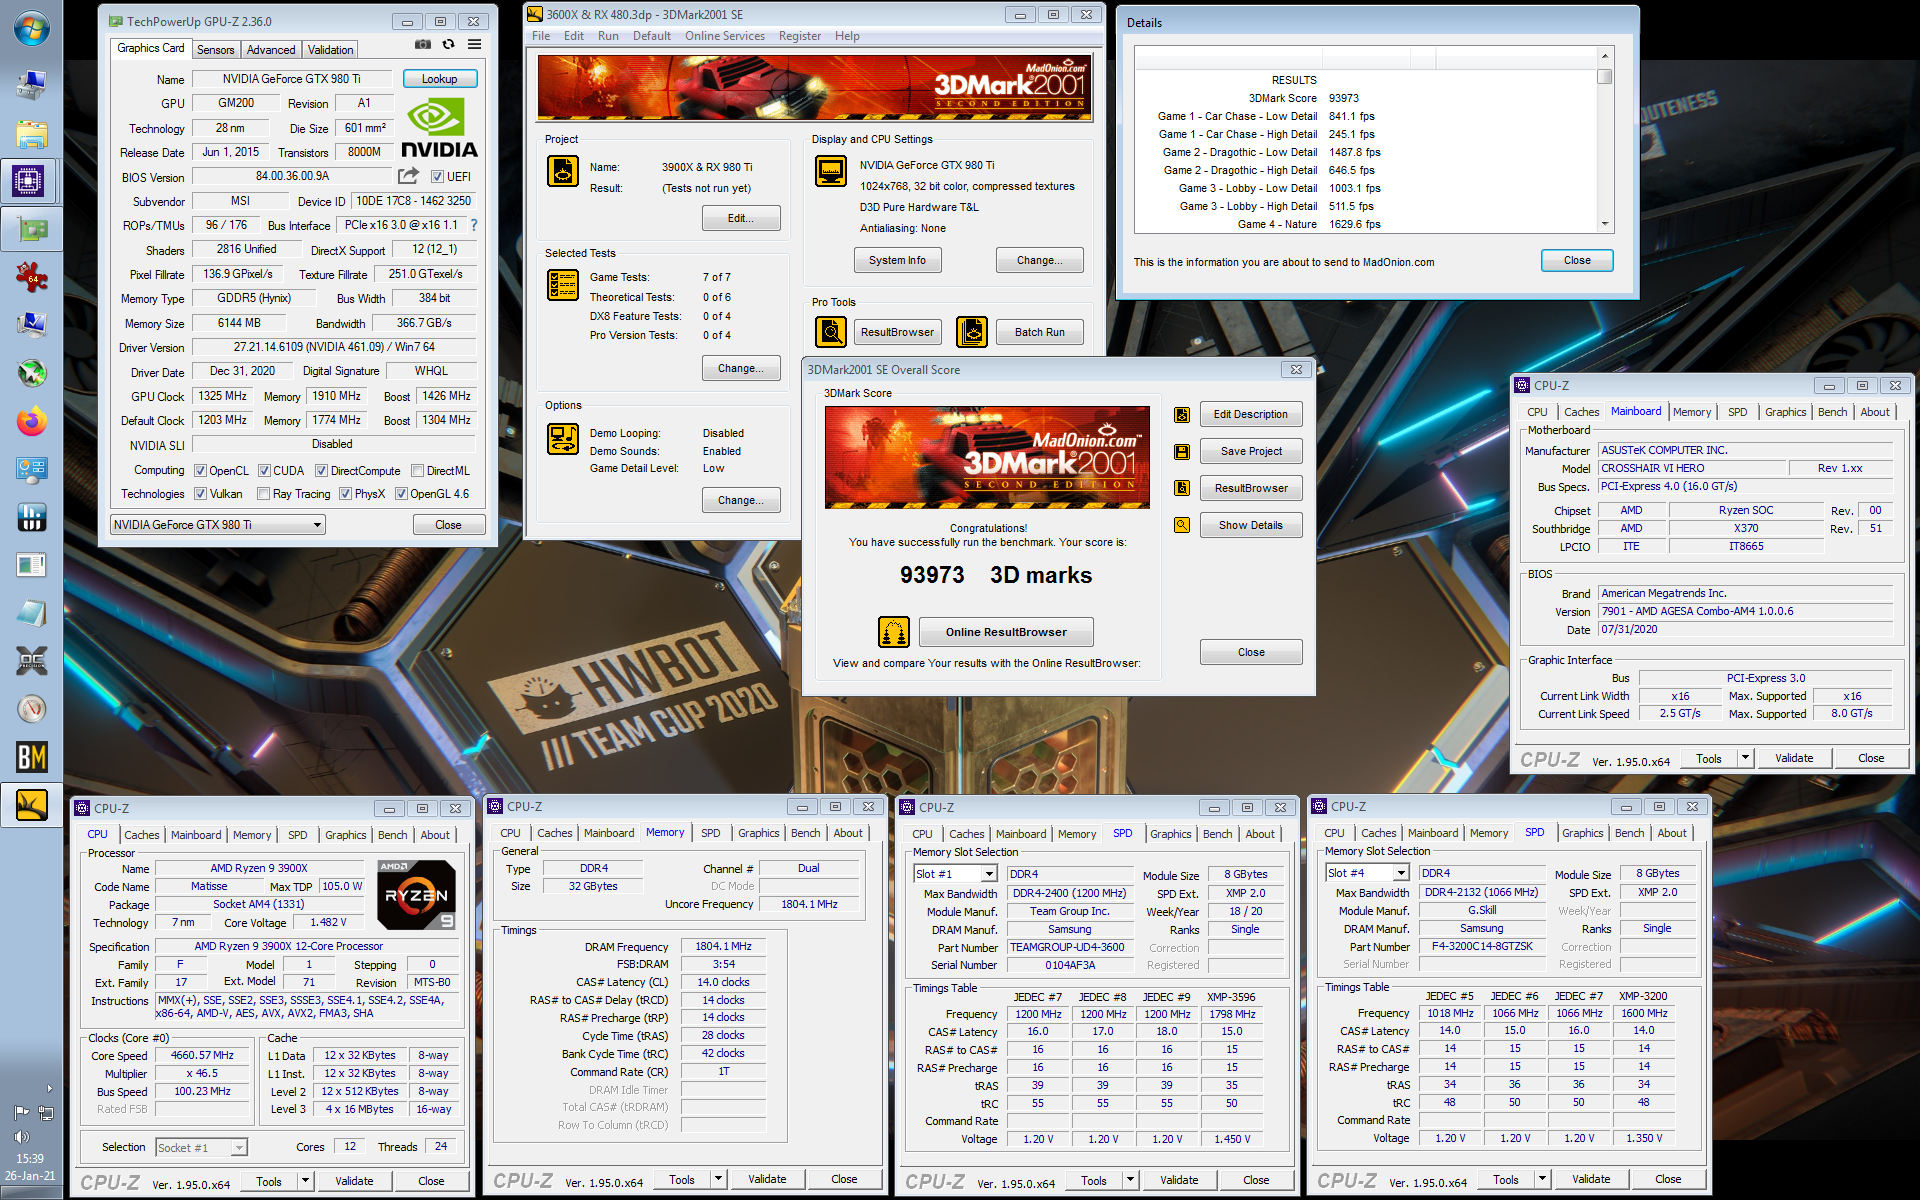The width and height of the screenshot is (1920, 1200).
Task: Open Tools arrow in Memory tab CPU-Z
Action: click(x=718, y=1180)
